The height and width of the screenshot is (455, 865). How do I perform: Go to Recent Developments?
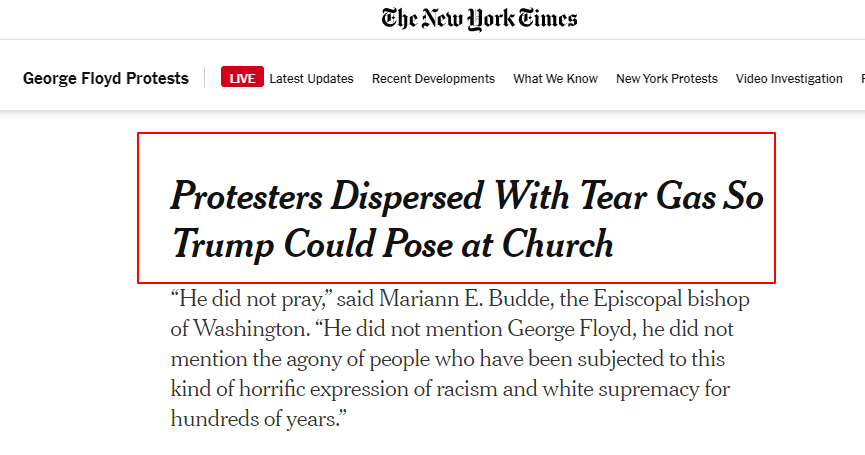pos(433,79)
